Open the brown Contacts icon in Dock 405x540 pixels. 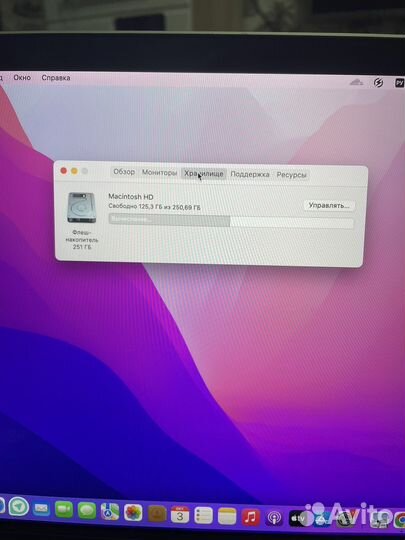[x=157, y=514]
